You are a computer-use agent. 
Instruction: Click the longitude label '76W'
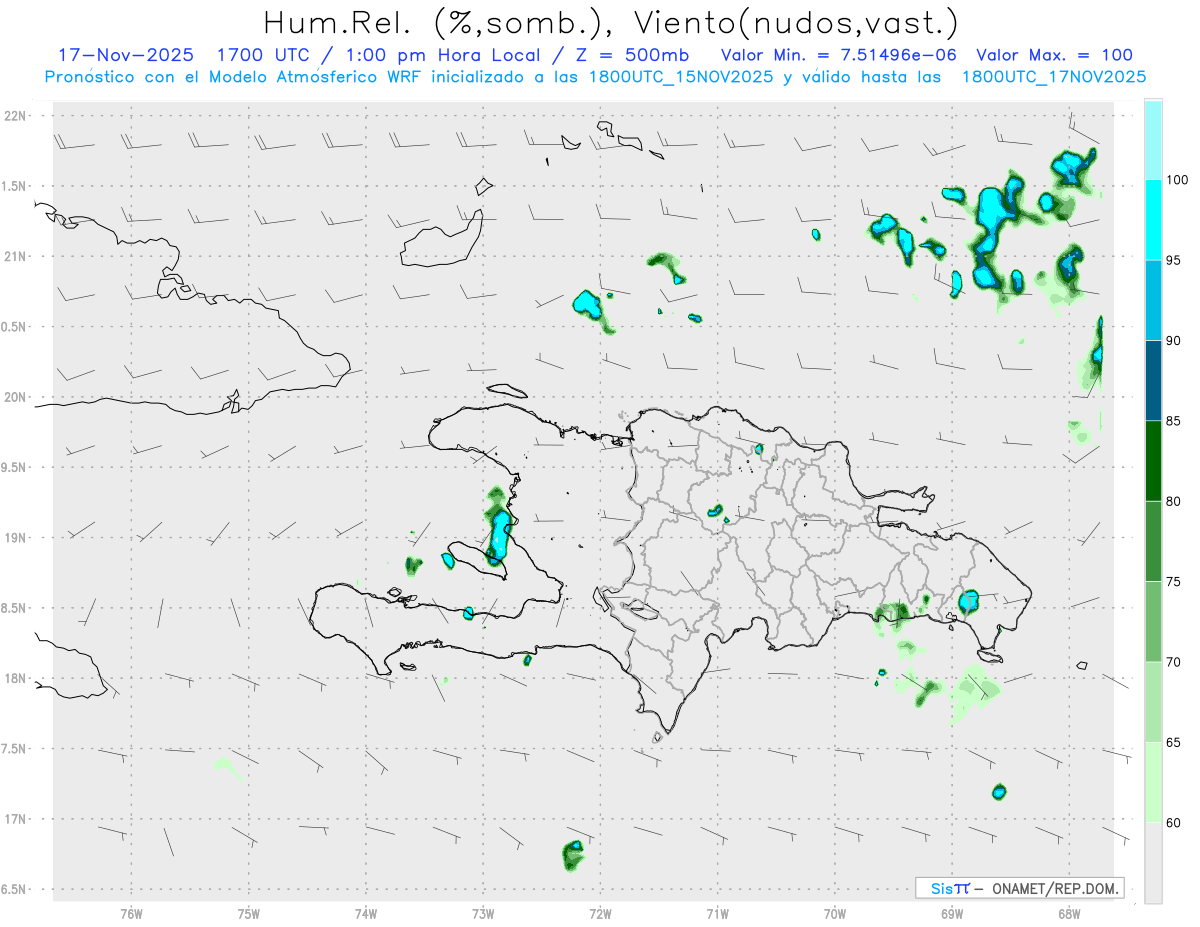click(131, 913)
